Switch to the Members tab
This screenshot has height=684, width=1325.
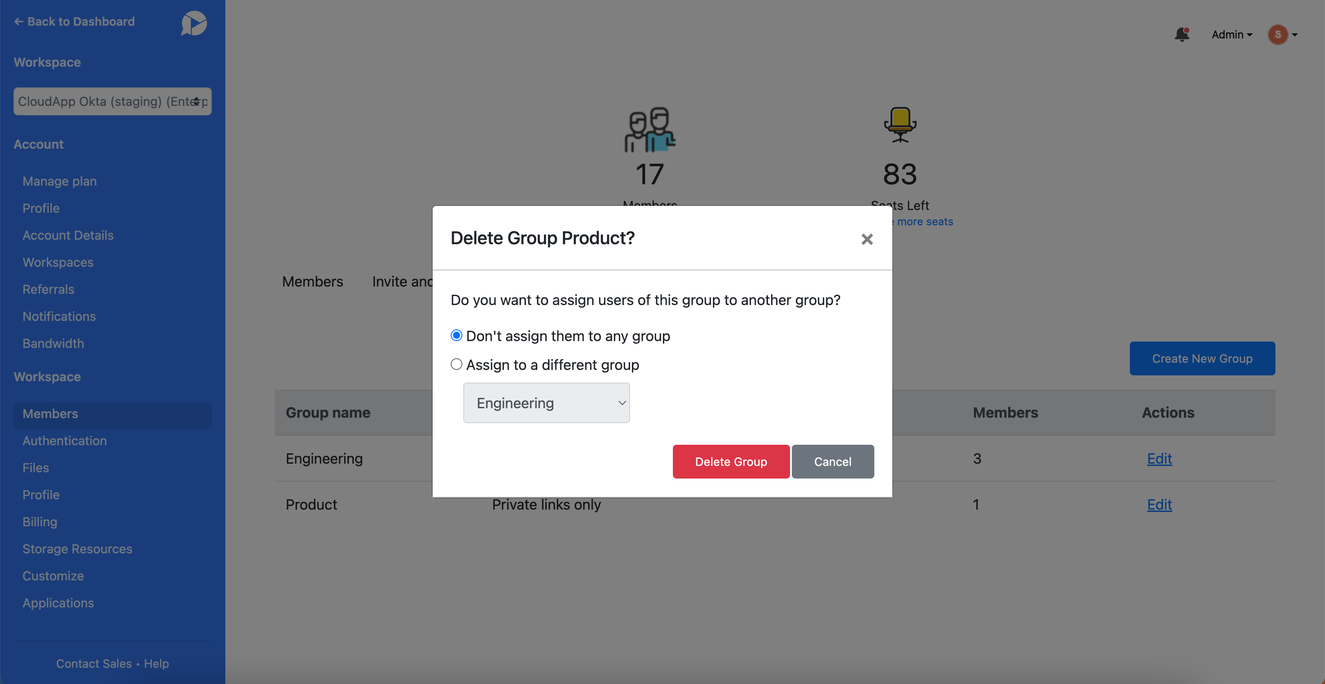point(312,282)
